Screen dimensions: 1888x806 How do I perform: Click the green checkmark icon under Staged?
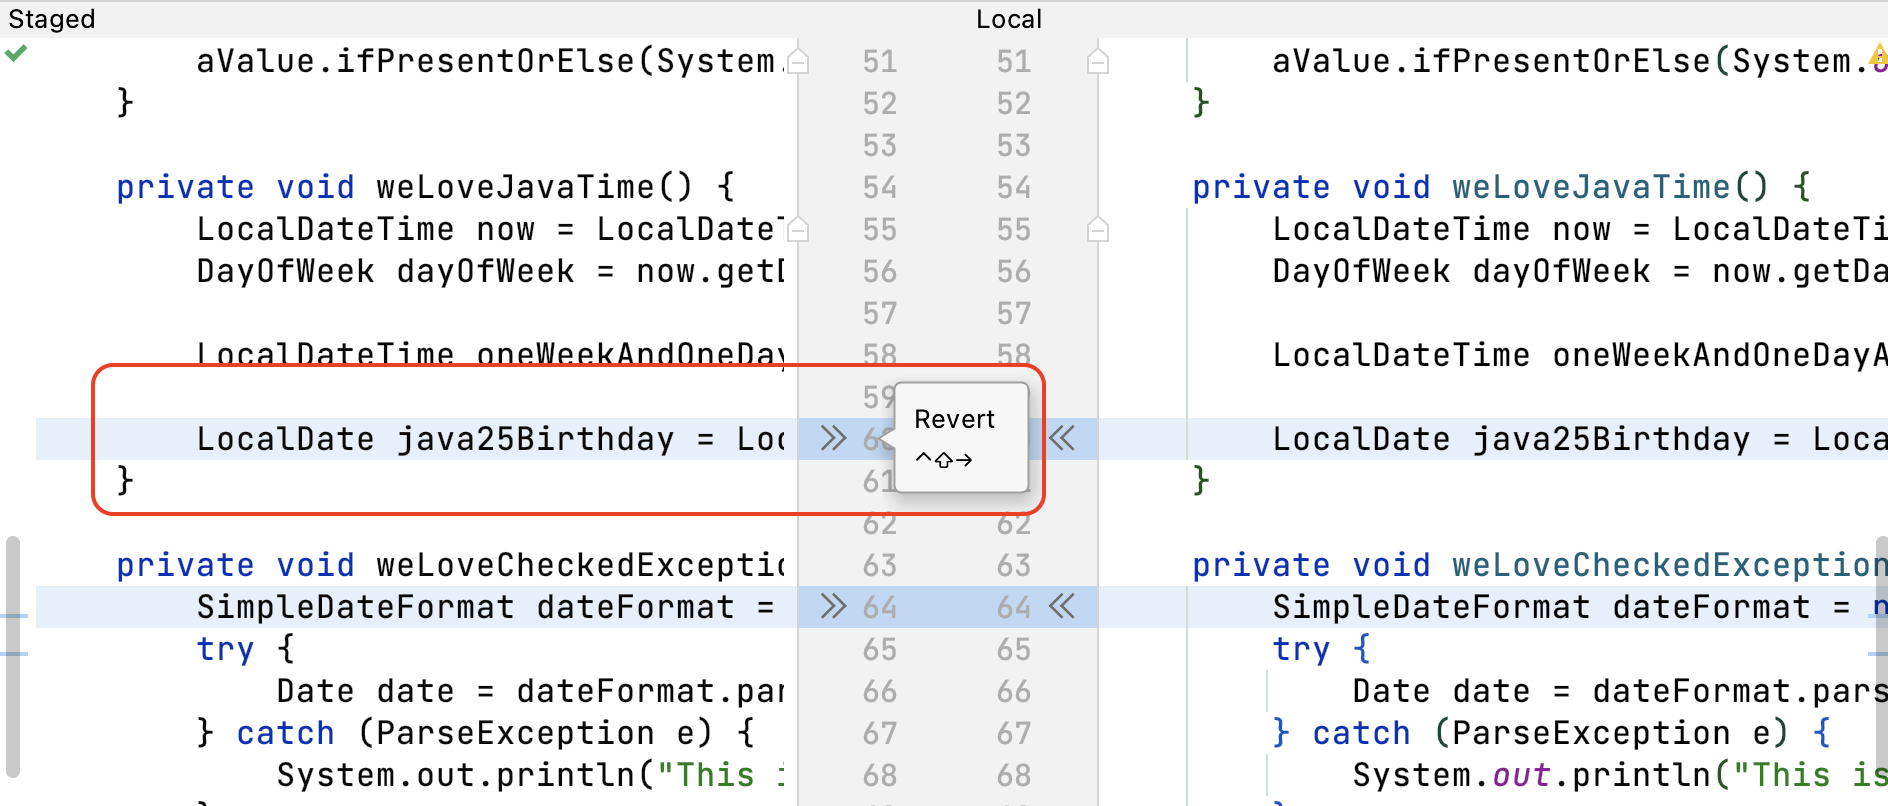pyautogui.click(x=16, y=53)
